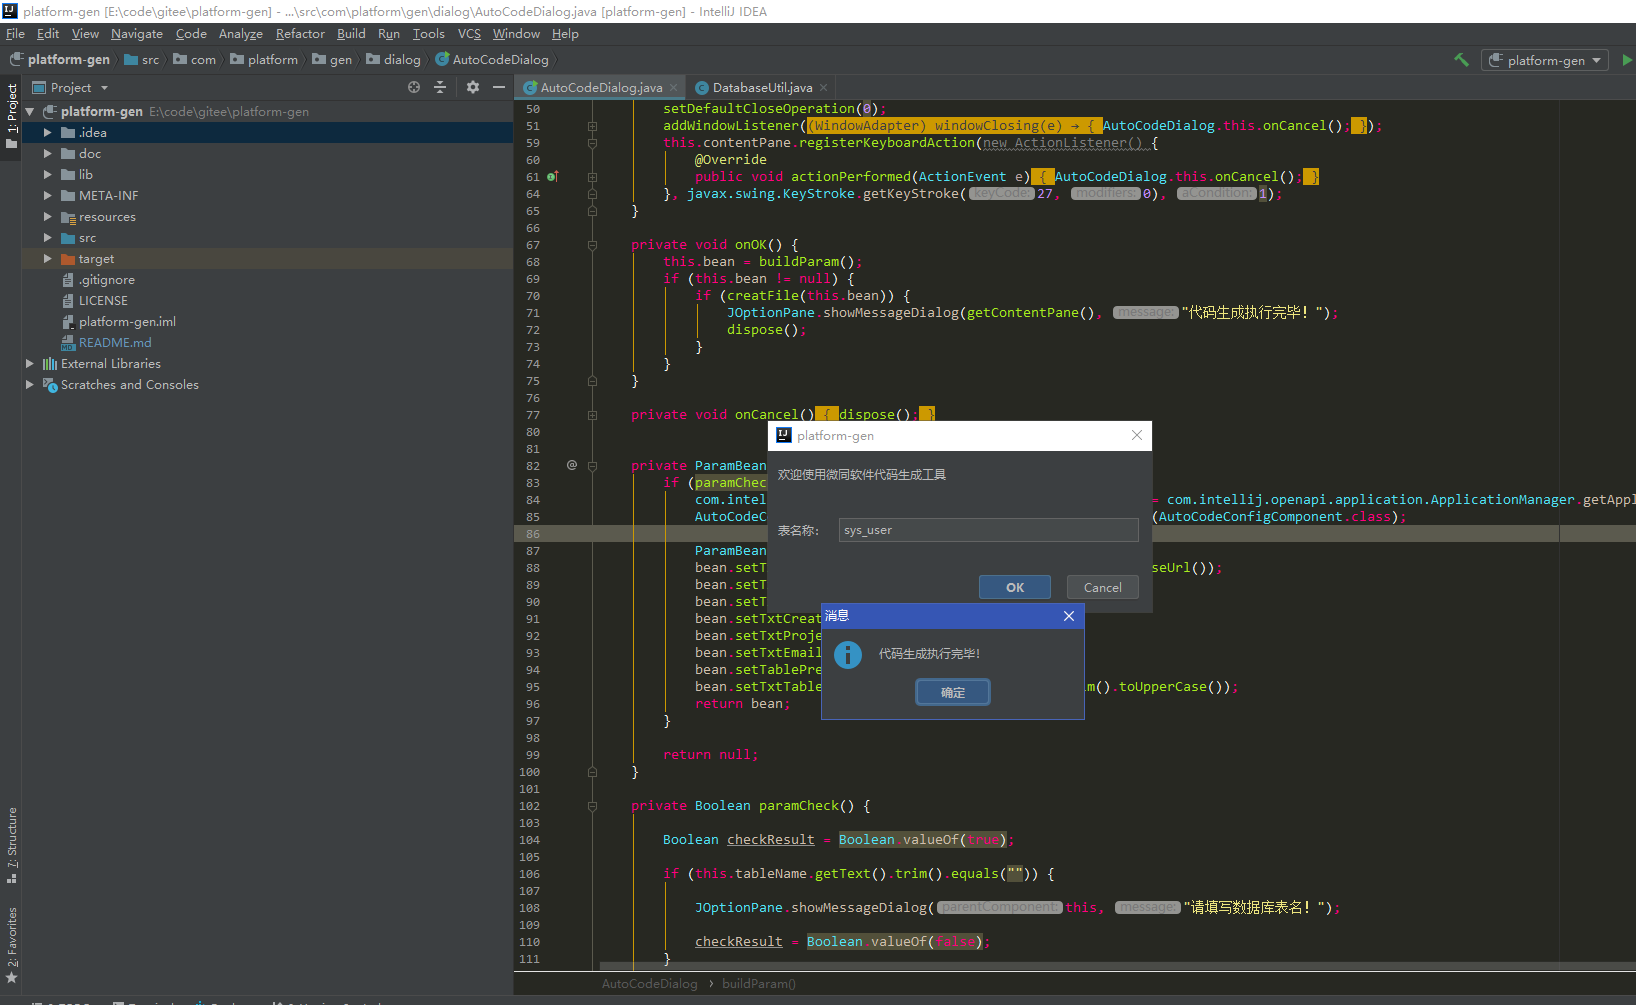Open the Refactor menu

coord(300,34)
